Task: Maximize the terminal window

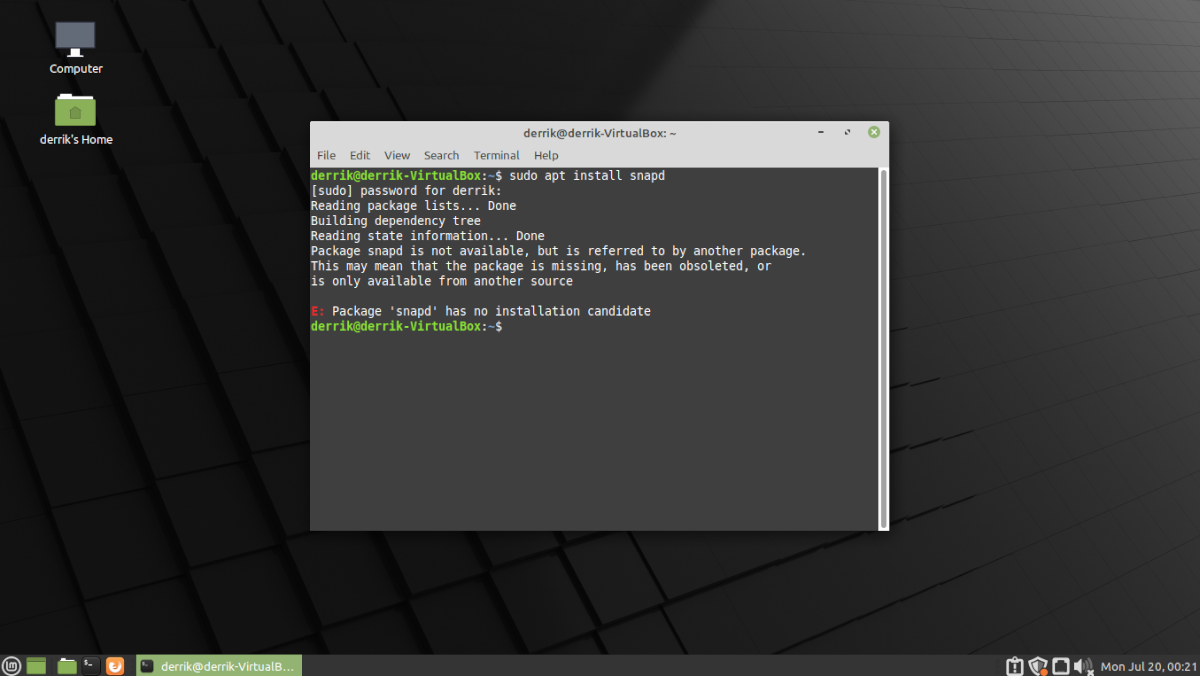Action: click(847, 132)
